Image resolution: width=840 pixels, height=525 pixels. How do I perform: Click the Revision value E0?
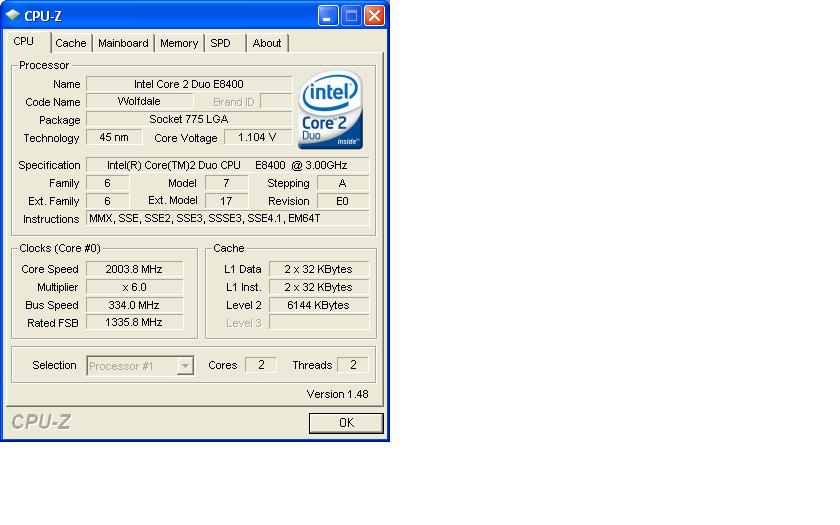tap(343, 201)
